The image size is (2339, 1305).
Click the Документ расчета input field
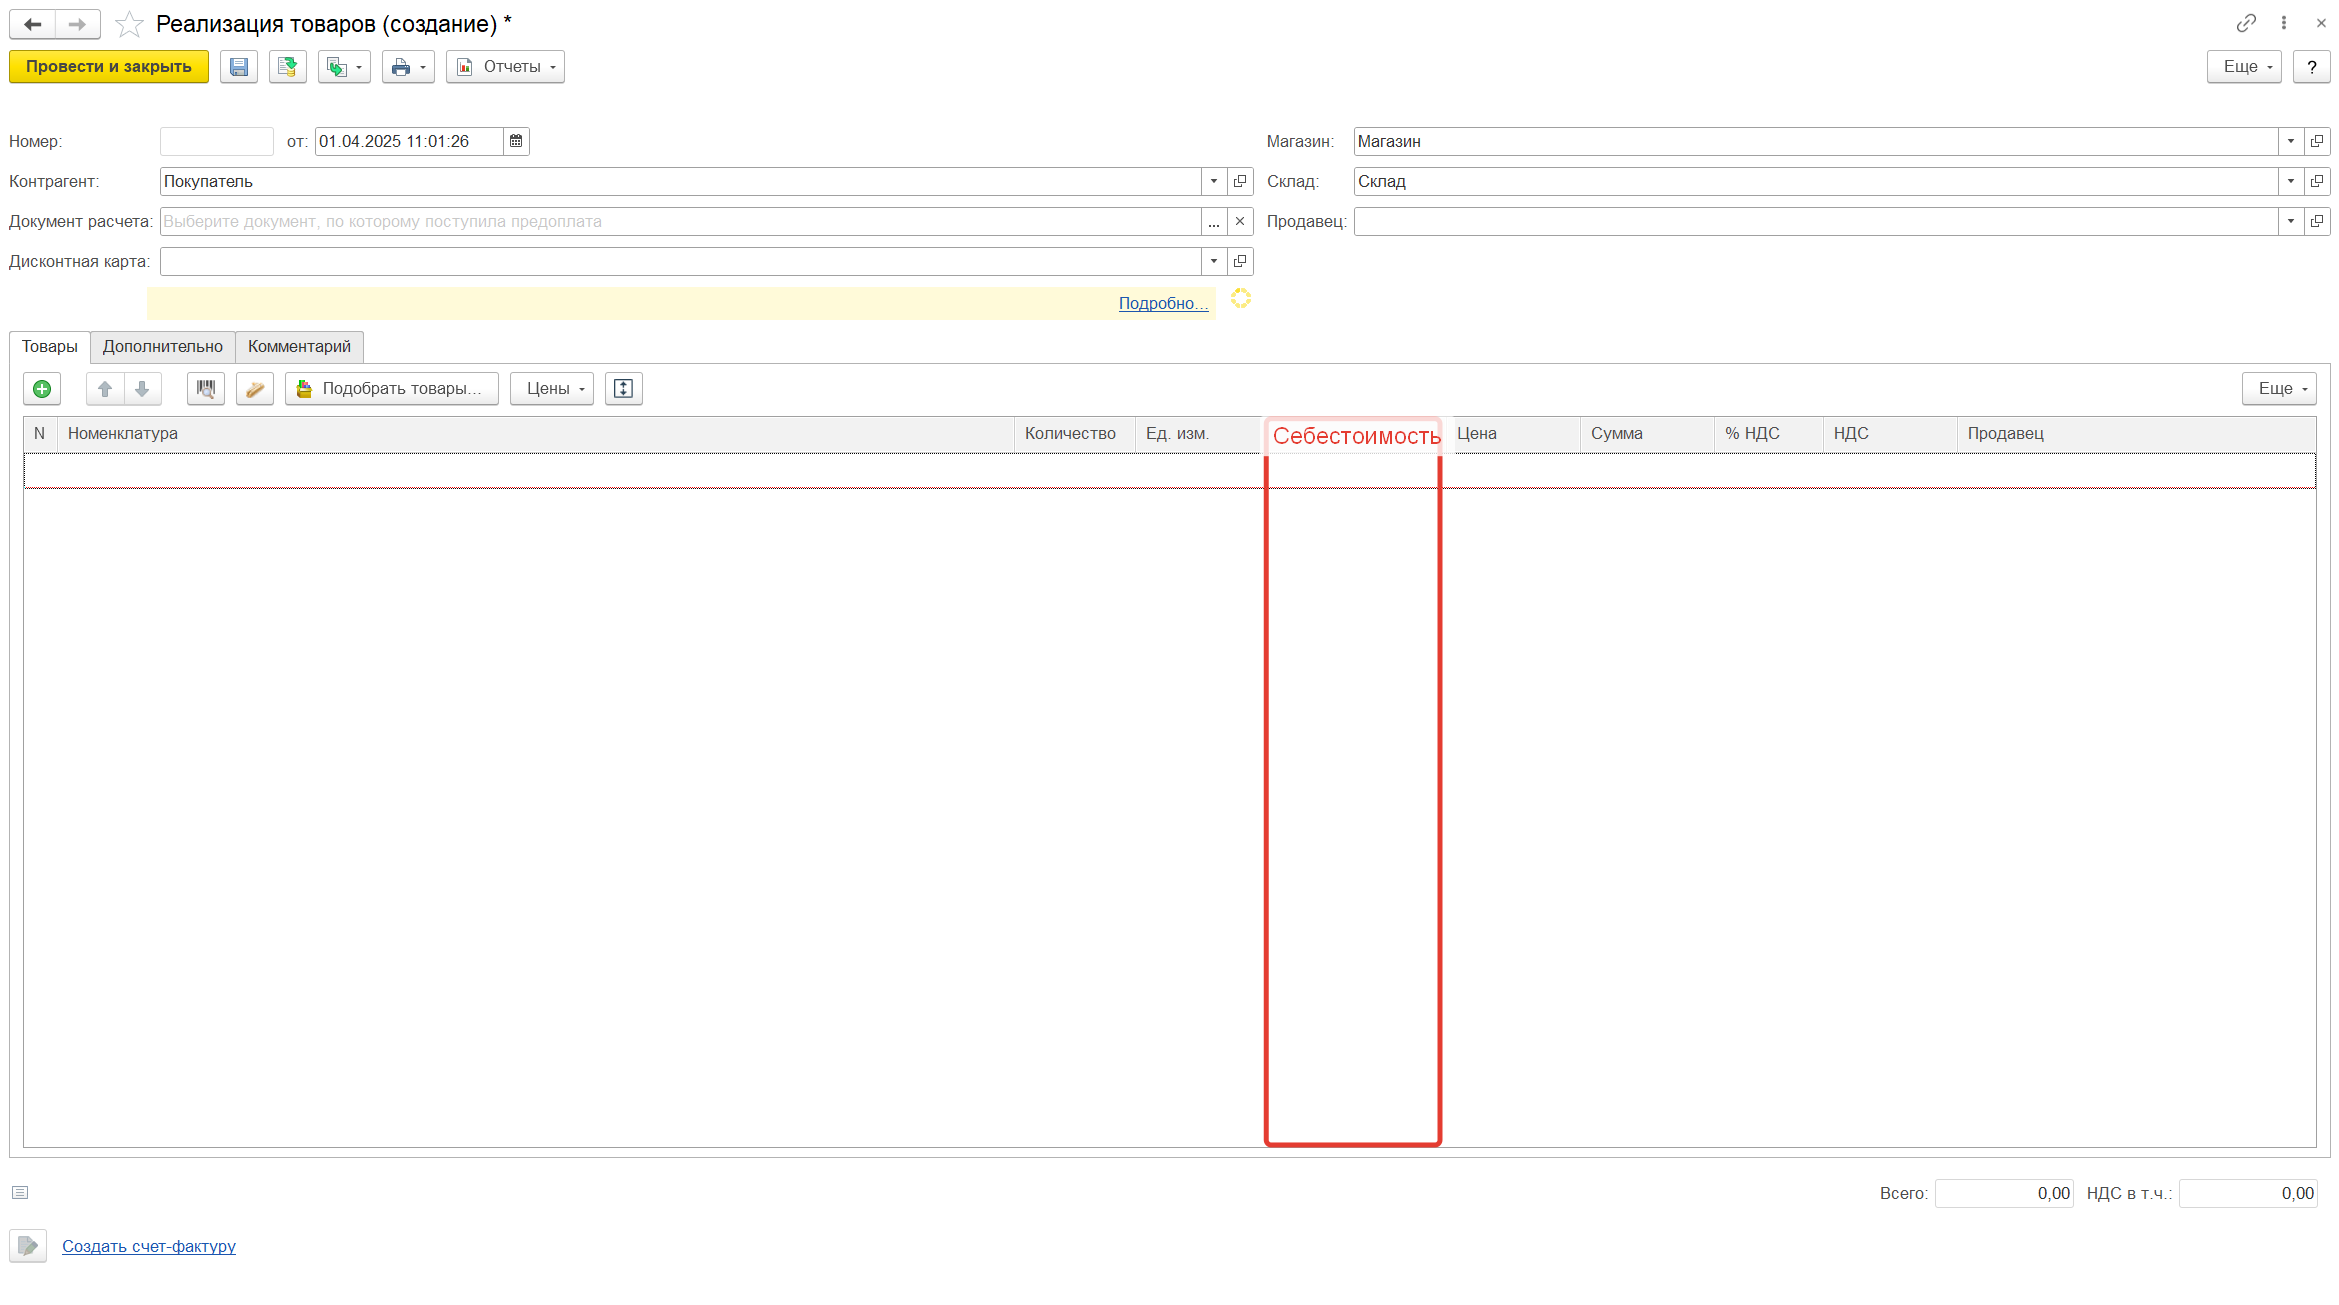tap(680, 222)
